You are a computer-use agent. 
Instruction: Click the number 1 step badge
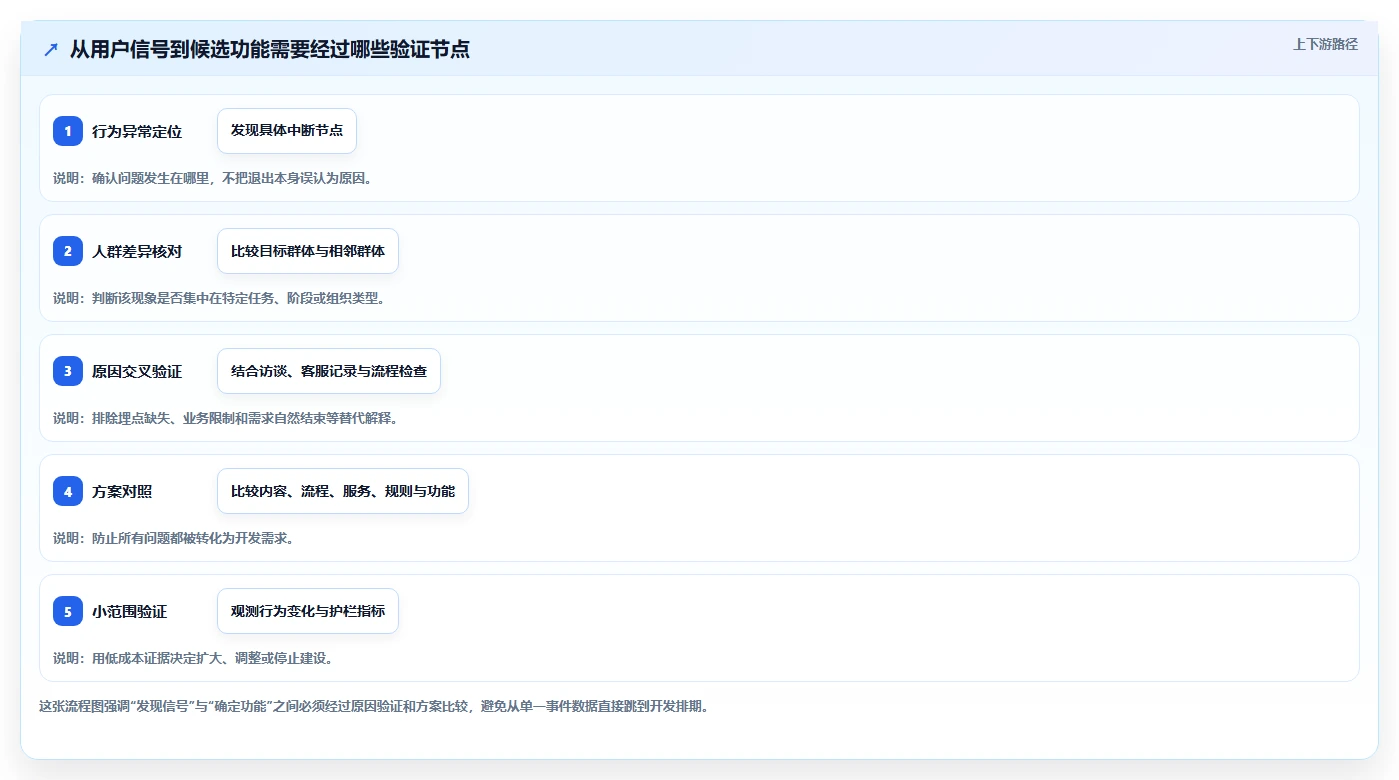tap(68, 131)
